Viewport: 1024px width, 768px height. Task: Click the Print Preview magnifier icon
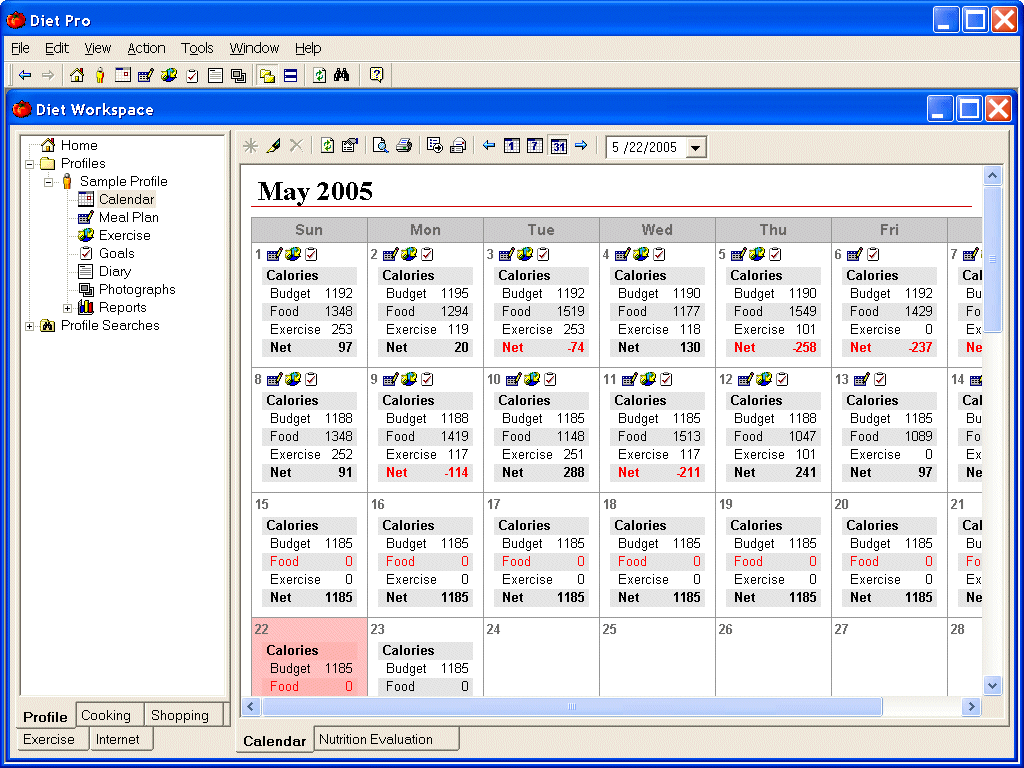380,146
